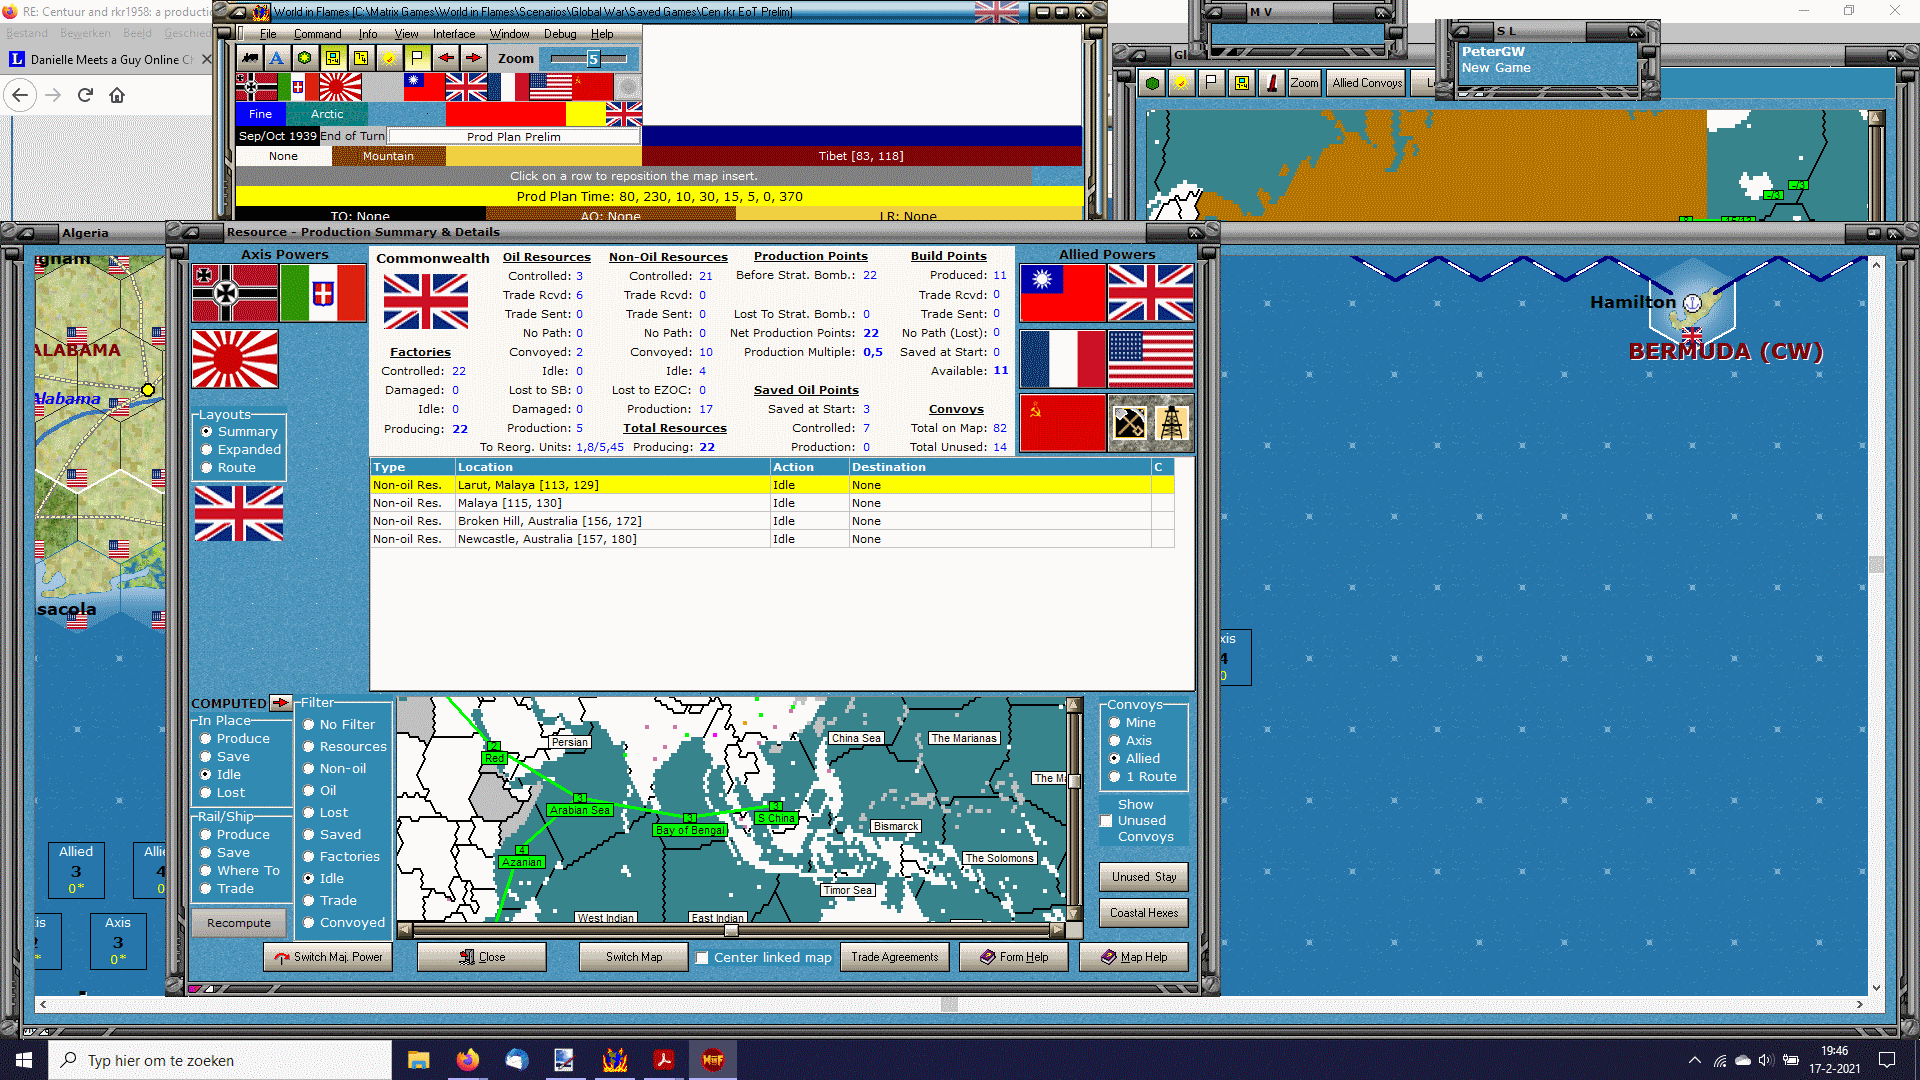Adjust the Zoom slider
The image size is (1920, 1080).
[x=593, y=59]
